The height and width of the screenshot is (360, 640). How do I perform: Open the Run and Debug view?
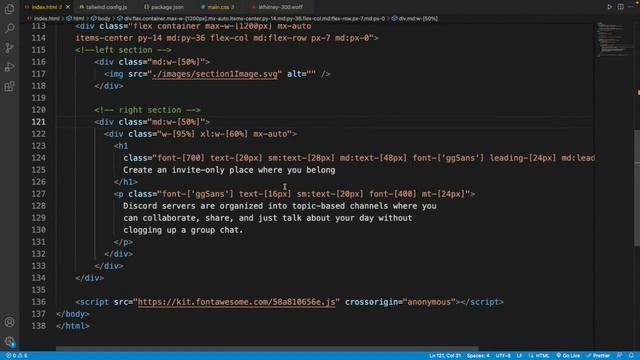click(x=9, y=67)
